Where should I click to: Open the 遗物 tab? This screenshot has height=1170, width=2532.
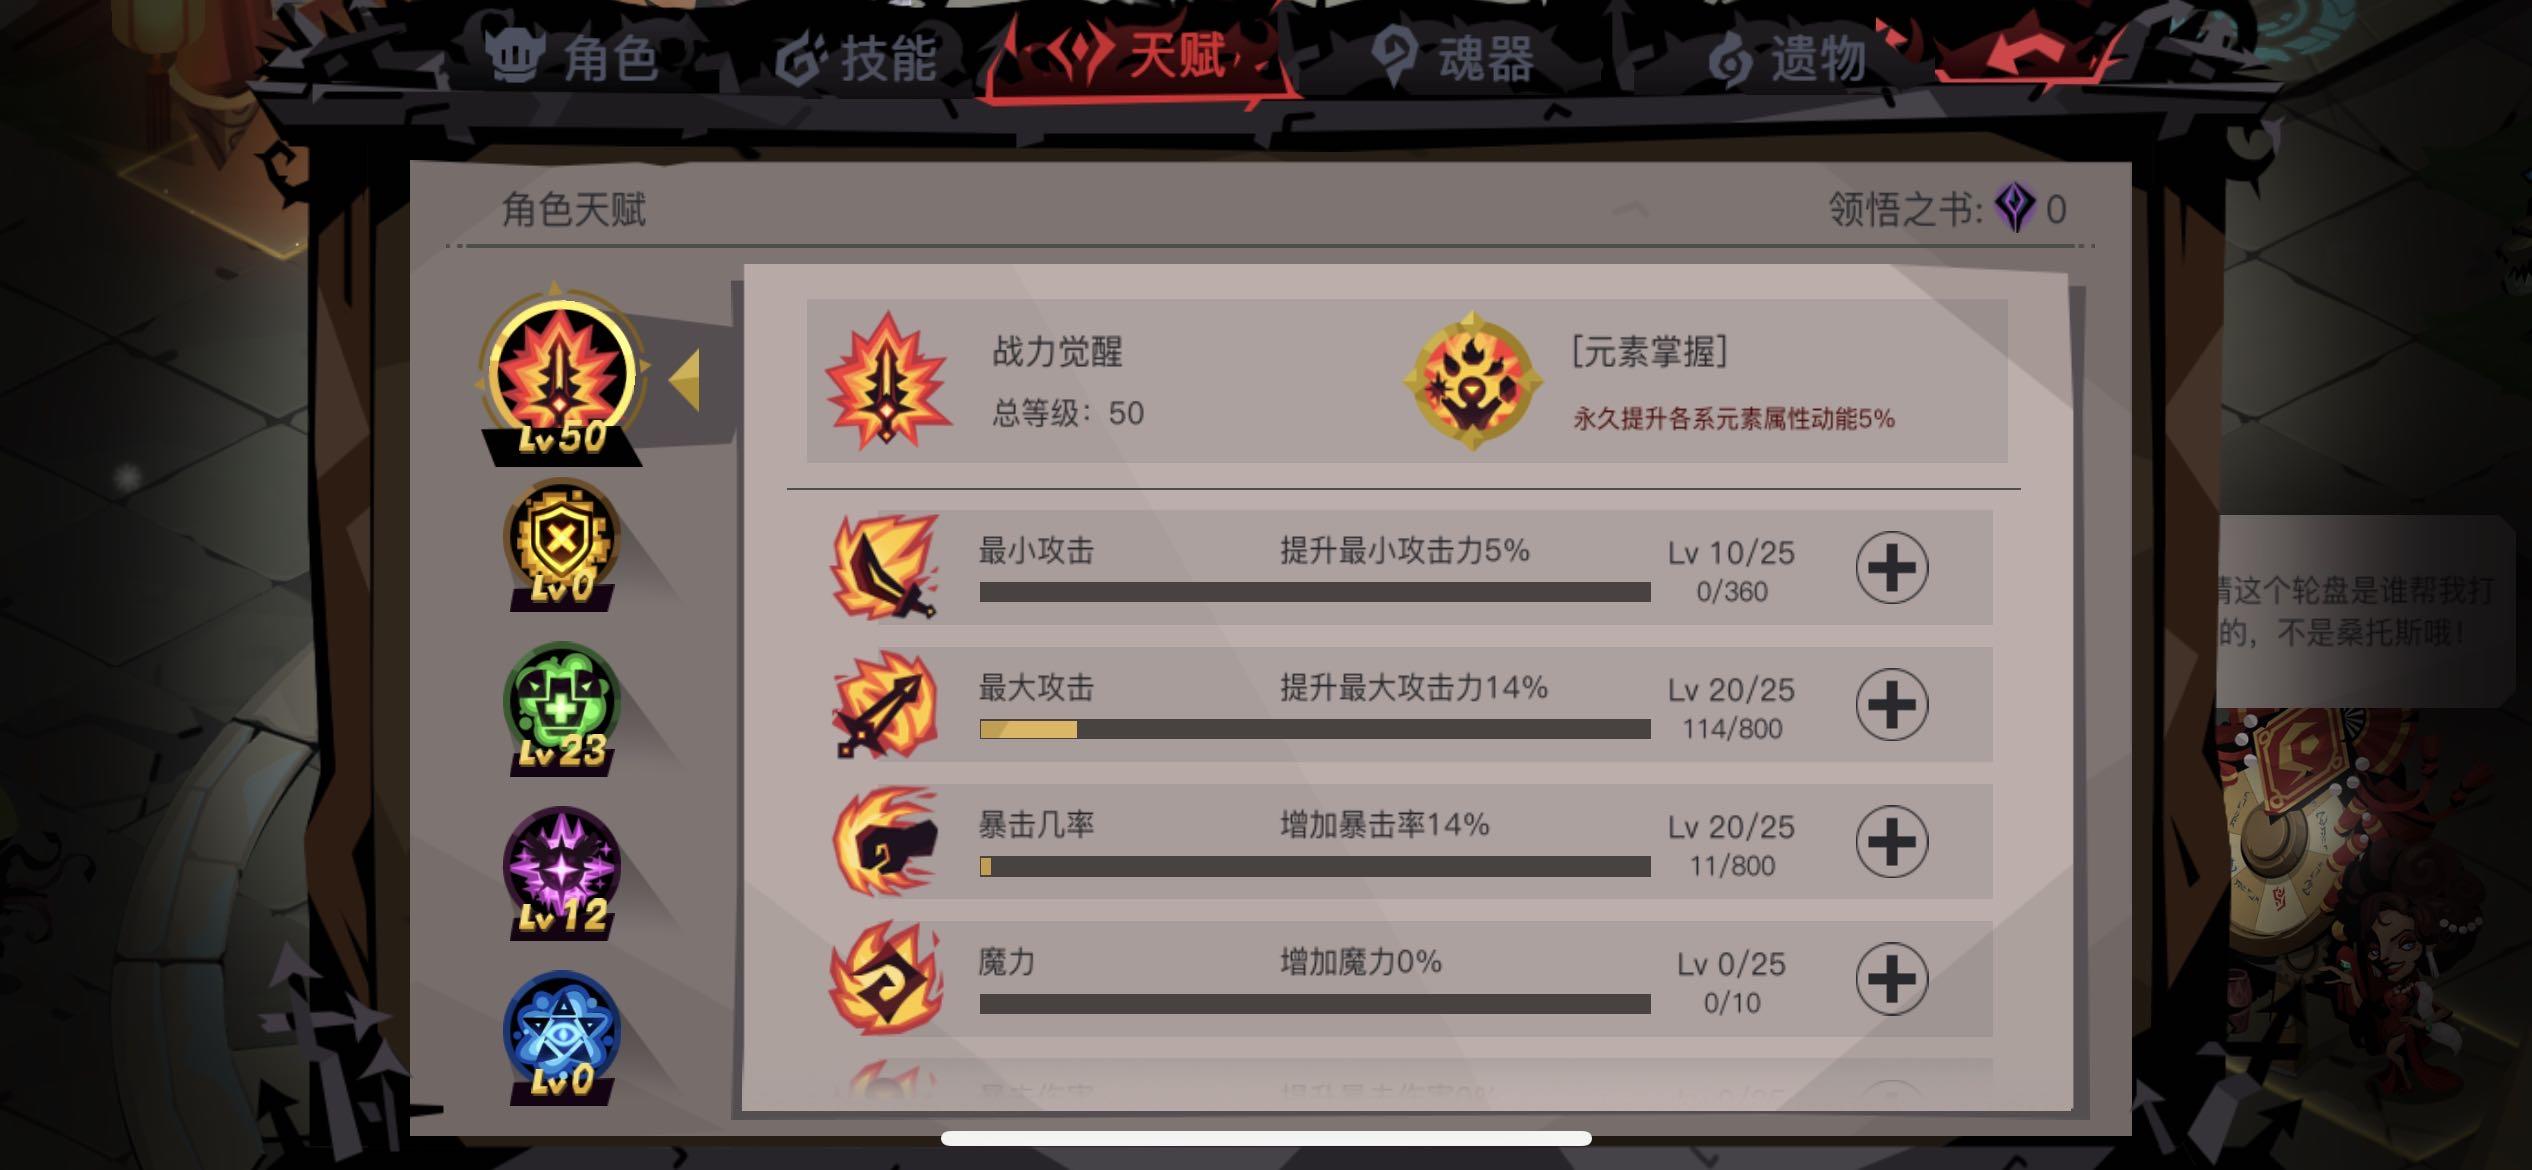coord(1787,57)
